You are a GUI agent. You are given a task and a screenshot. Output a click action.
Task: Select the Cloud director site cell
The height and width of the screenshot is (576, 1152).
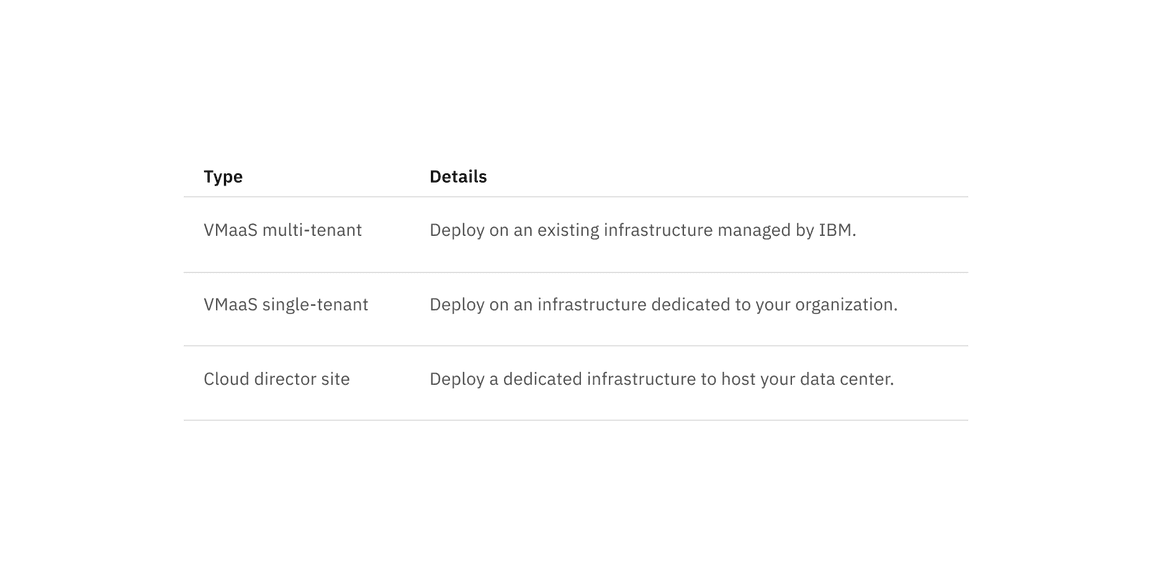[x=277, y=379]
